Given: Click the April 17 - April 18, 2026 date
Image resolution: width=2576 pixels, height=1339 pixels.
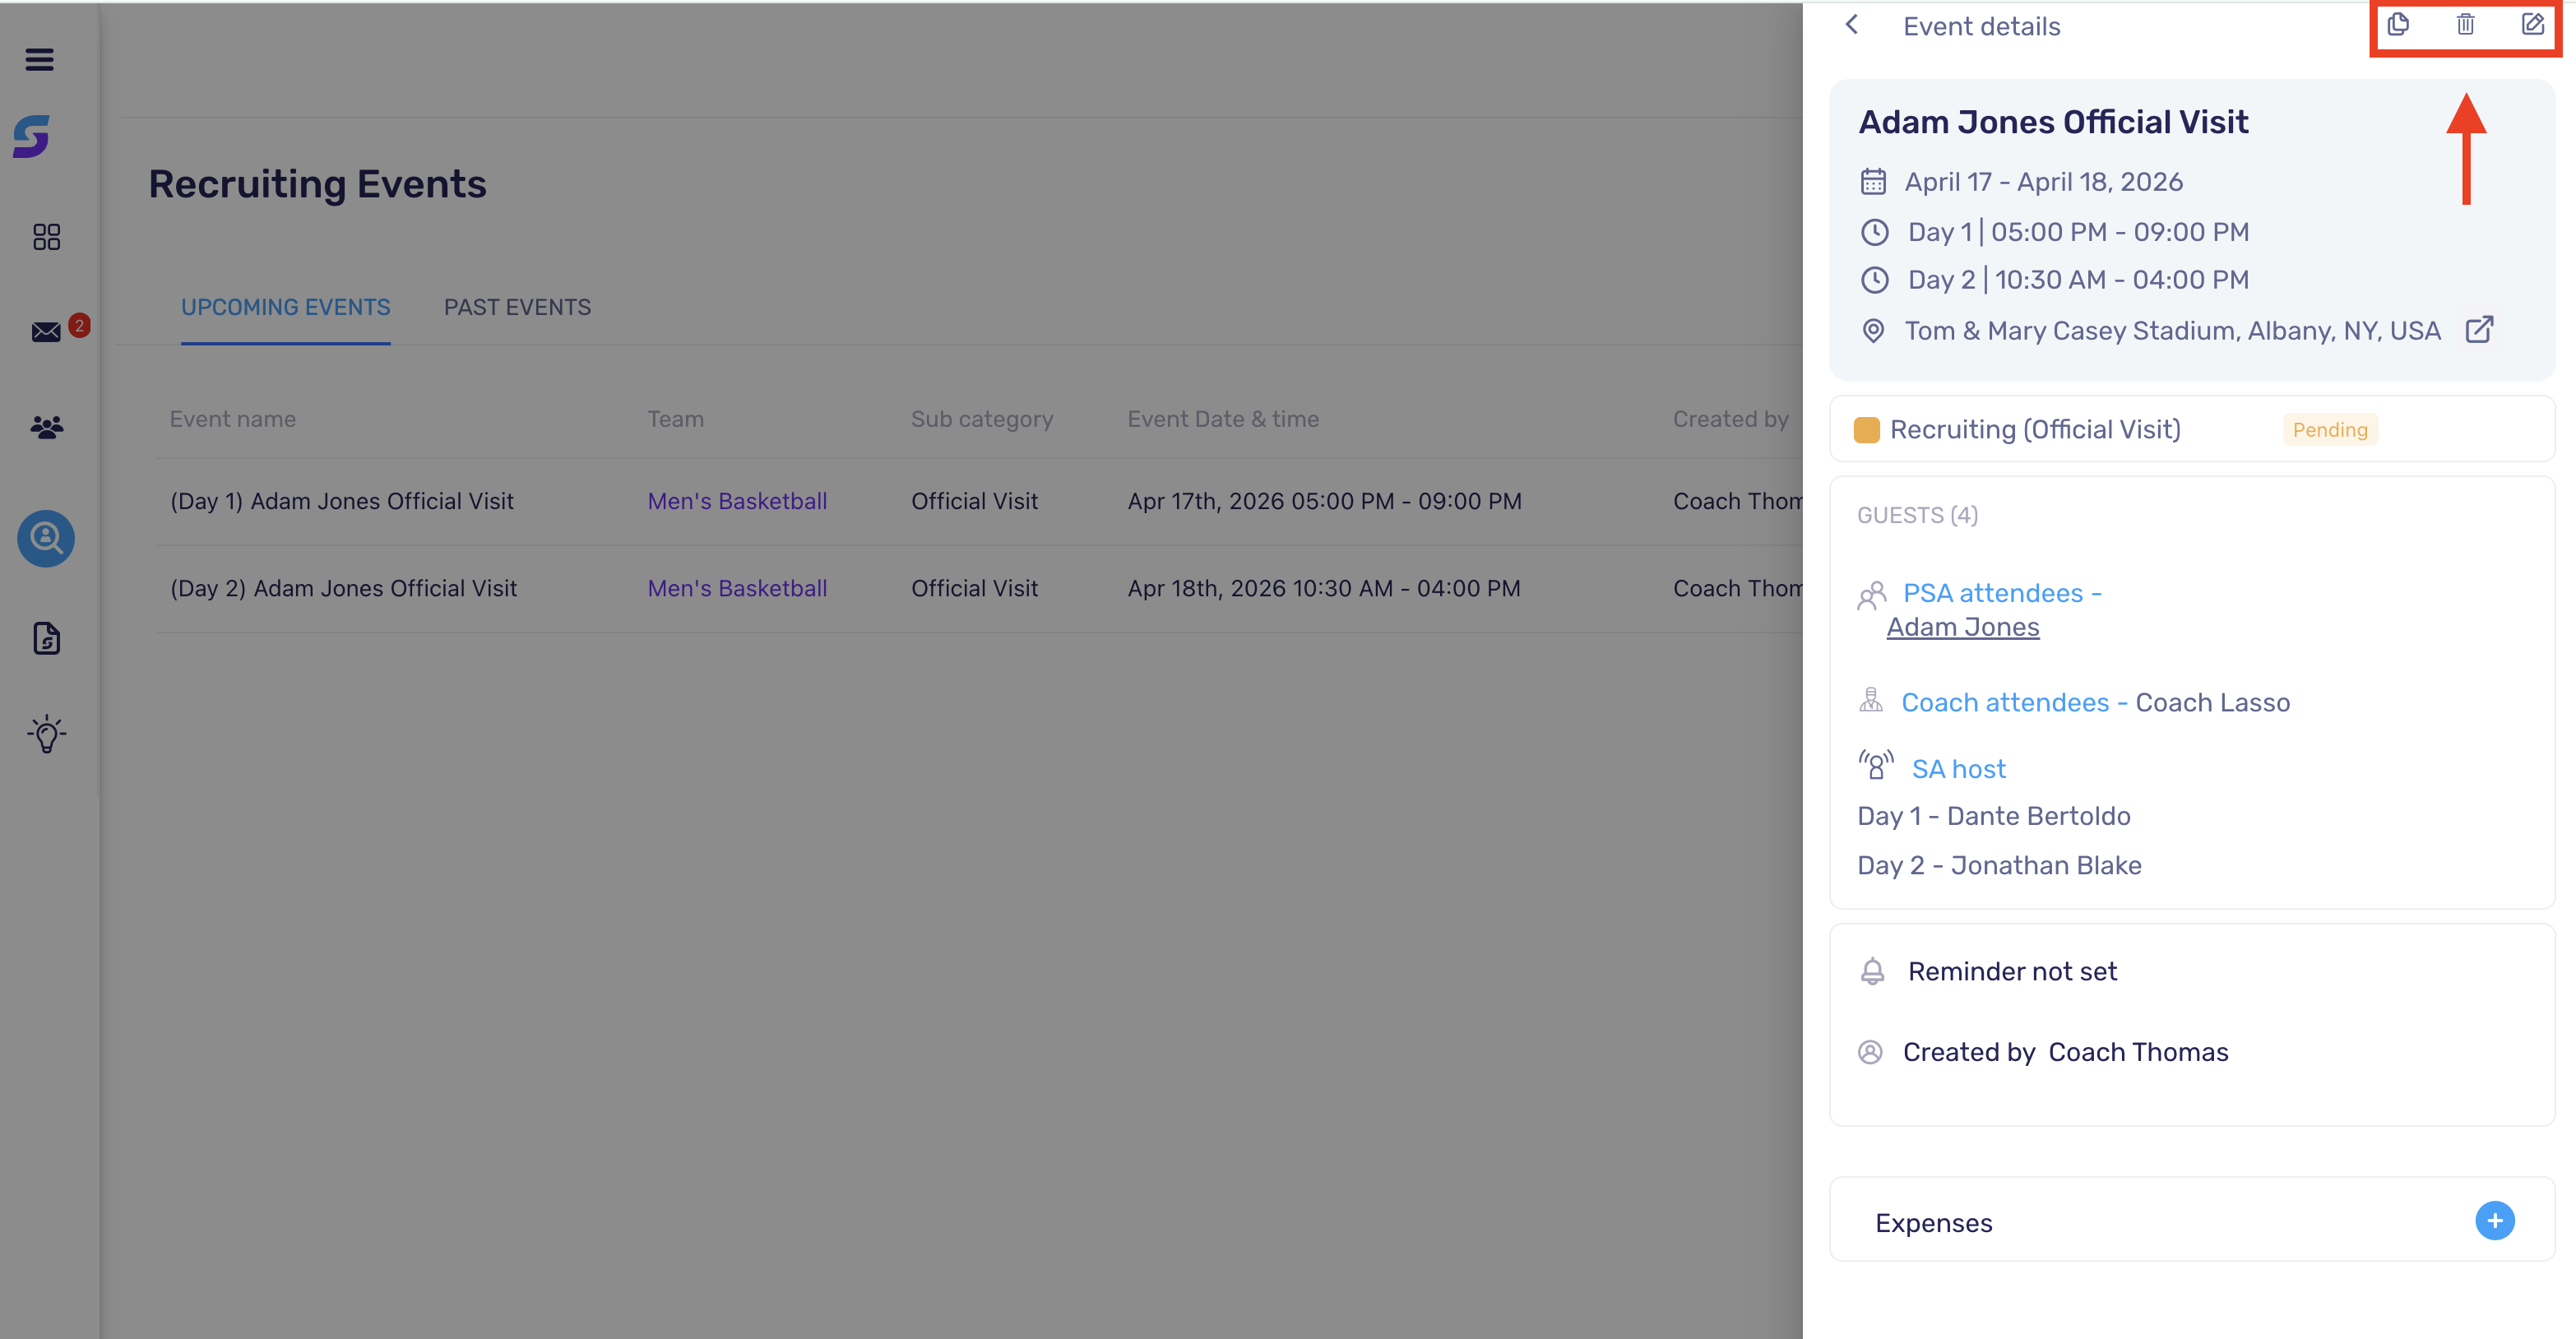Looking at the screenshot, I should click(x=2043, y=182).
